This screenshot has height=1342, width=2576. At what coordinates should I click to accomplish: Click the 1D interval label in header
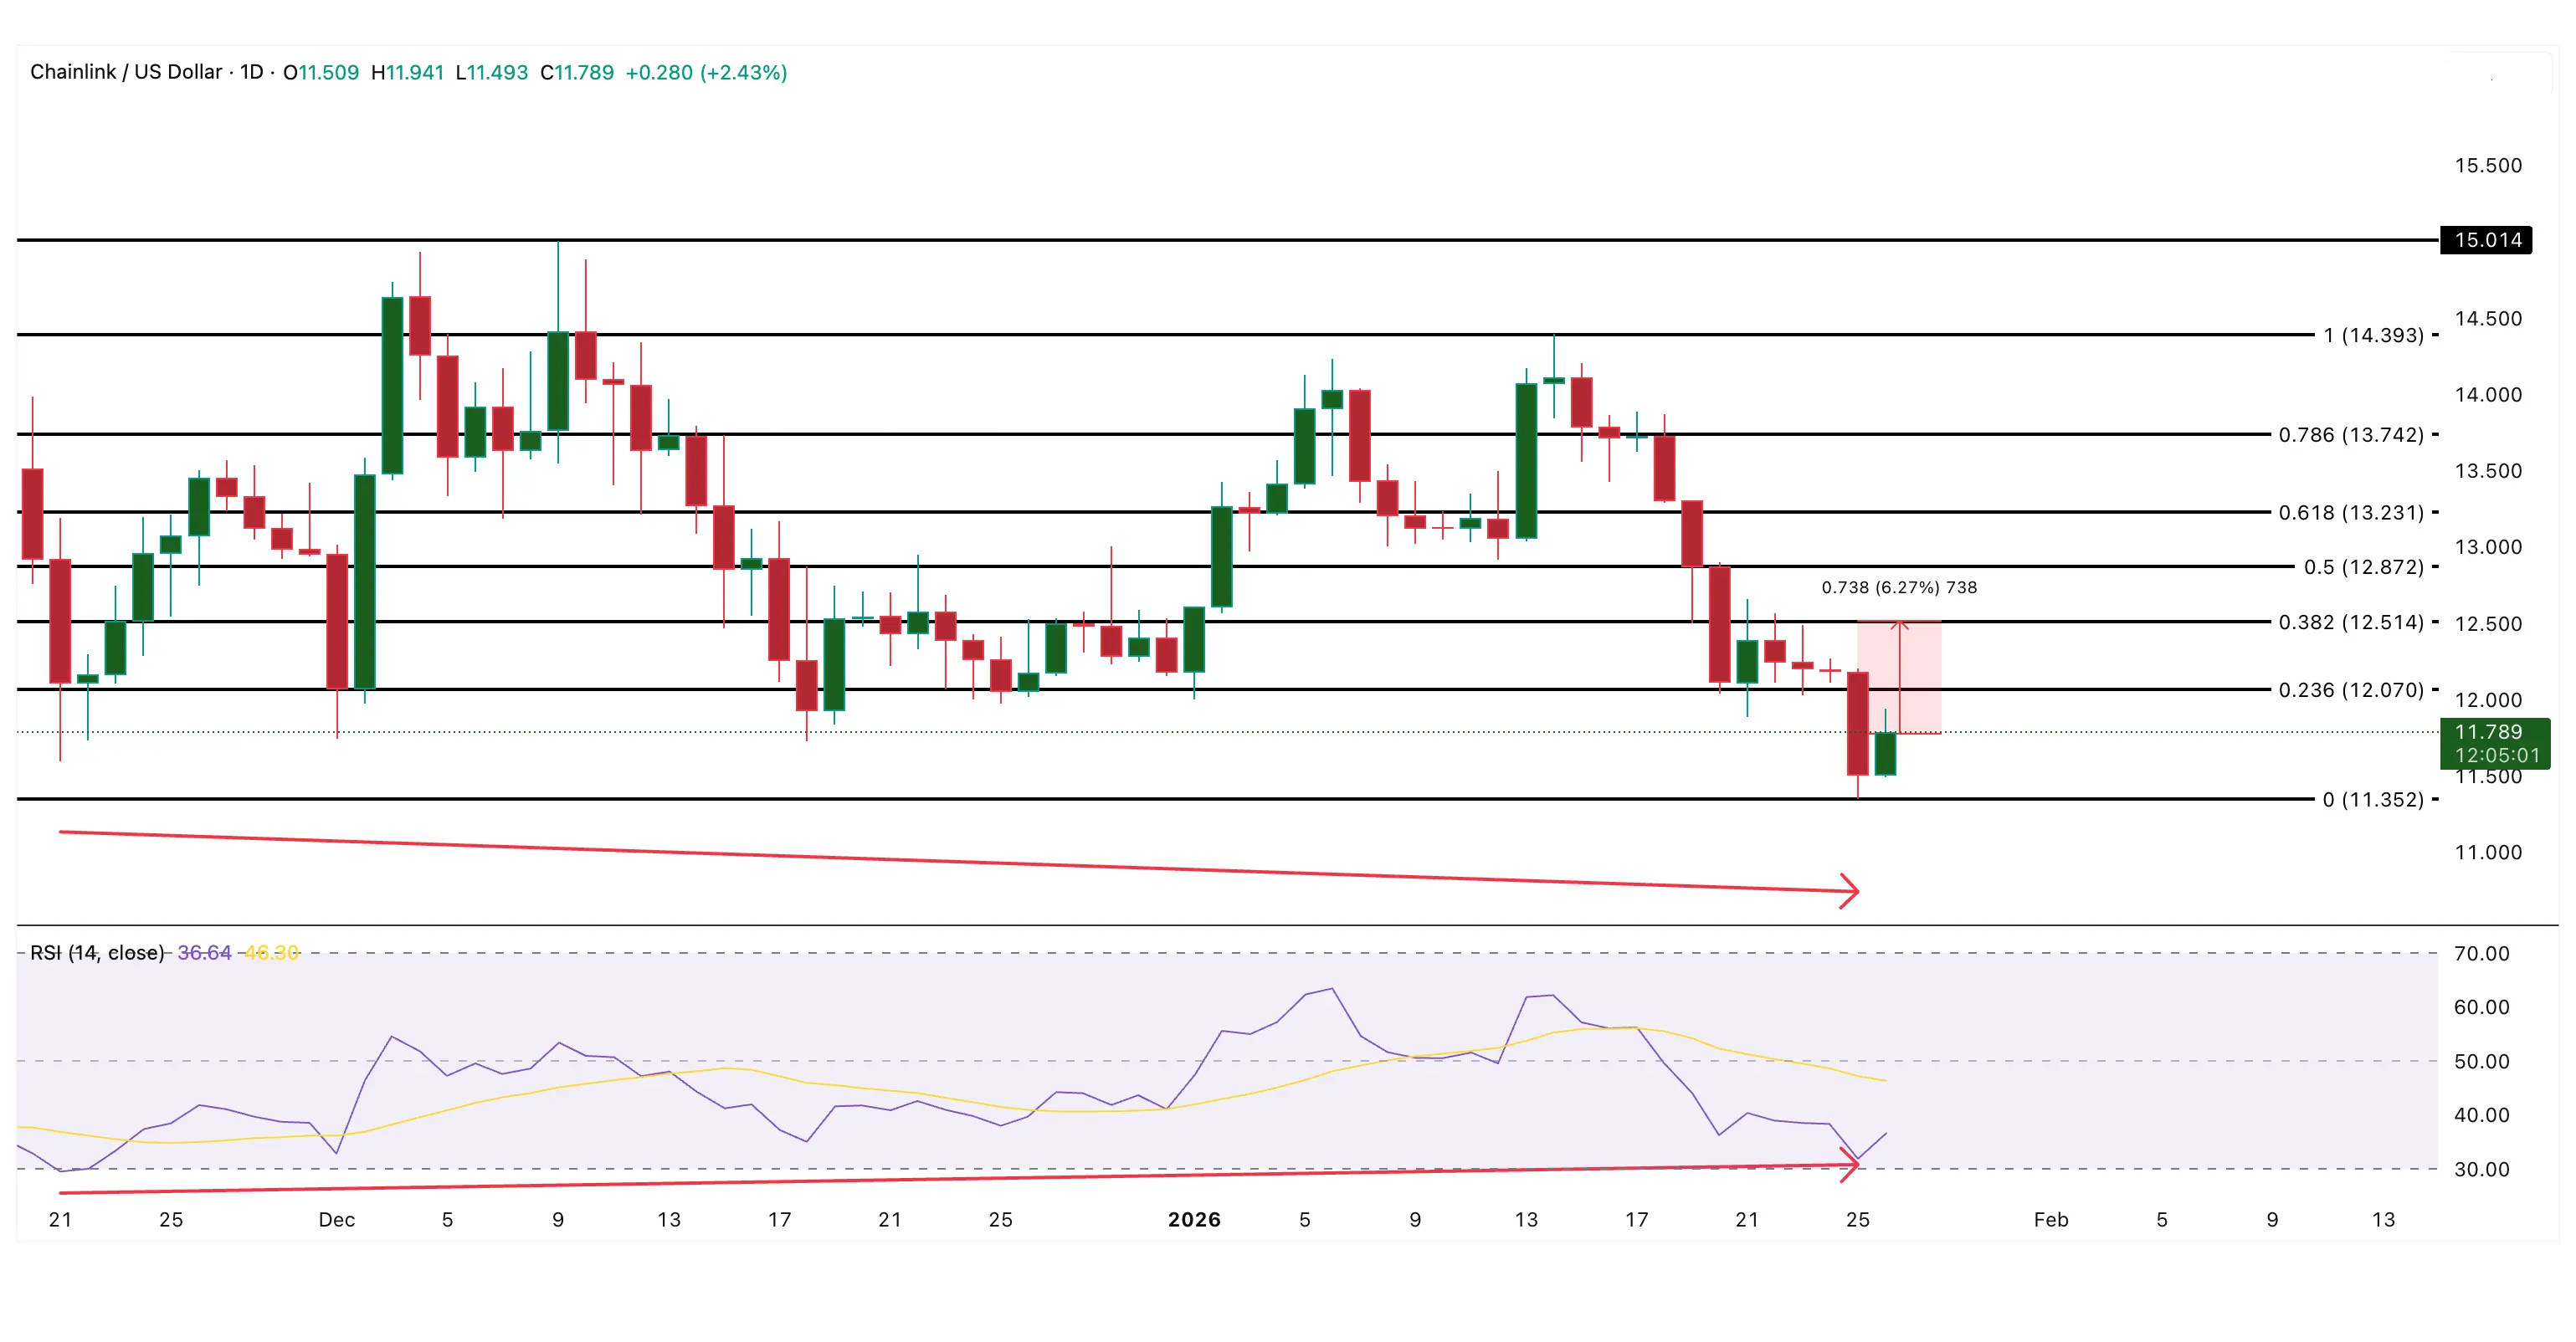[251, 72]
